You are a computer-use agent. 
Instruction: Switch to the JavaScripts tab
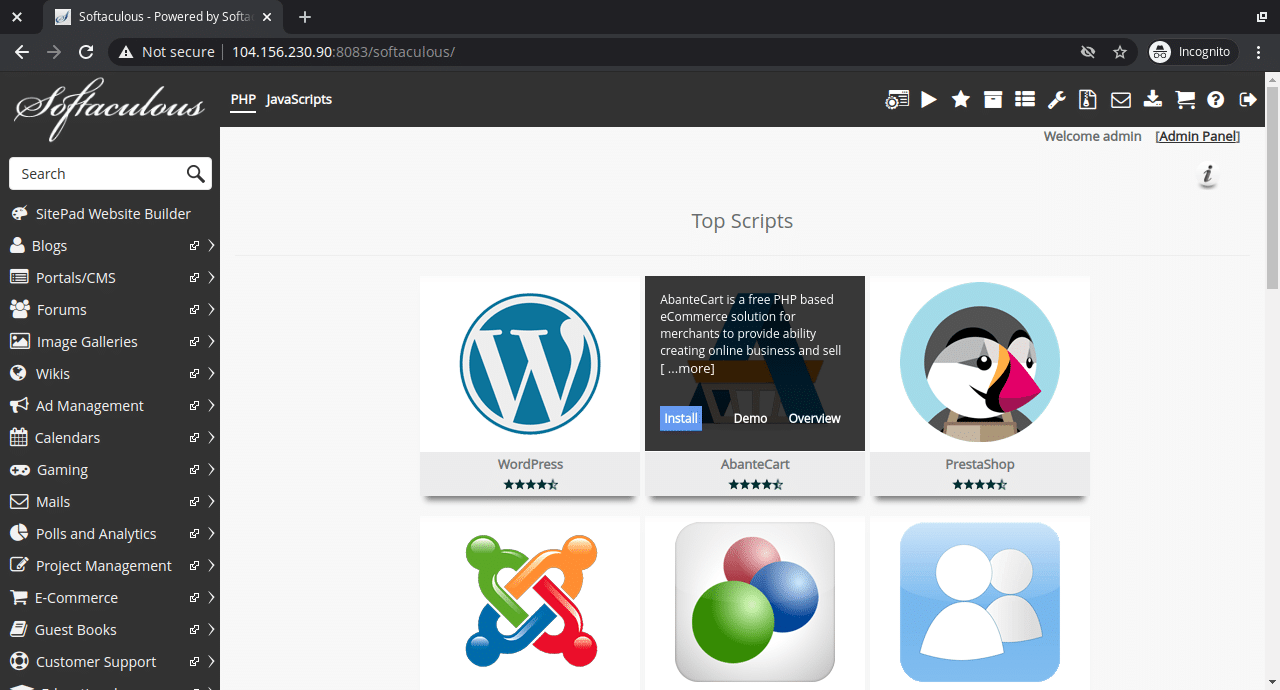click(x=299, y=99)
